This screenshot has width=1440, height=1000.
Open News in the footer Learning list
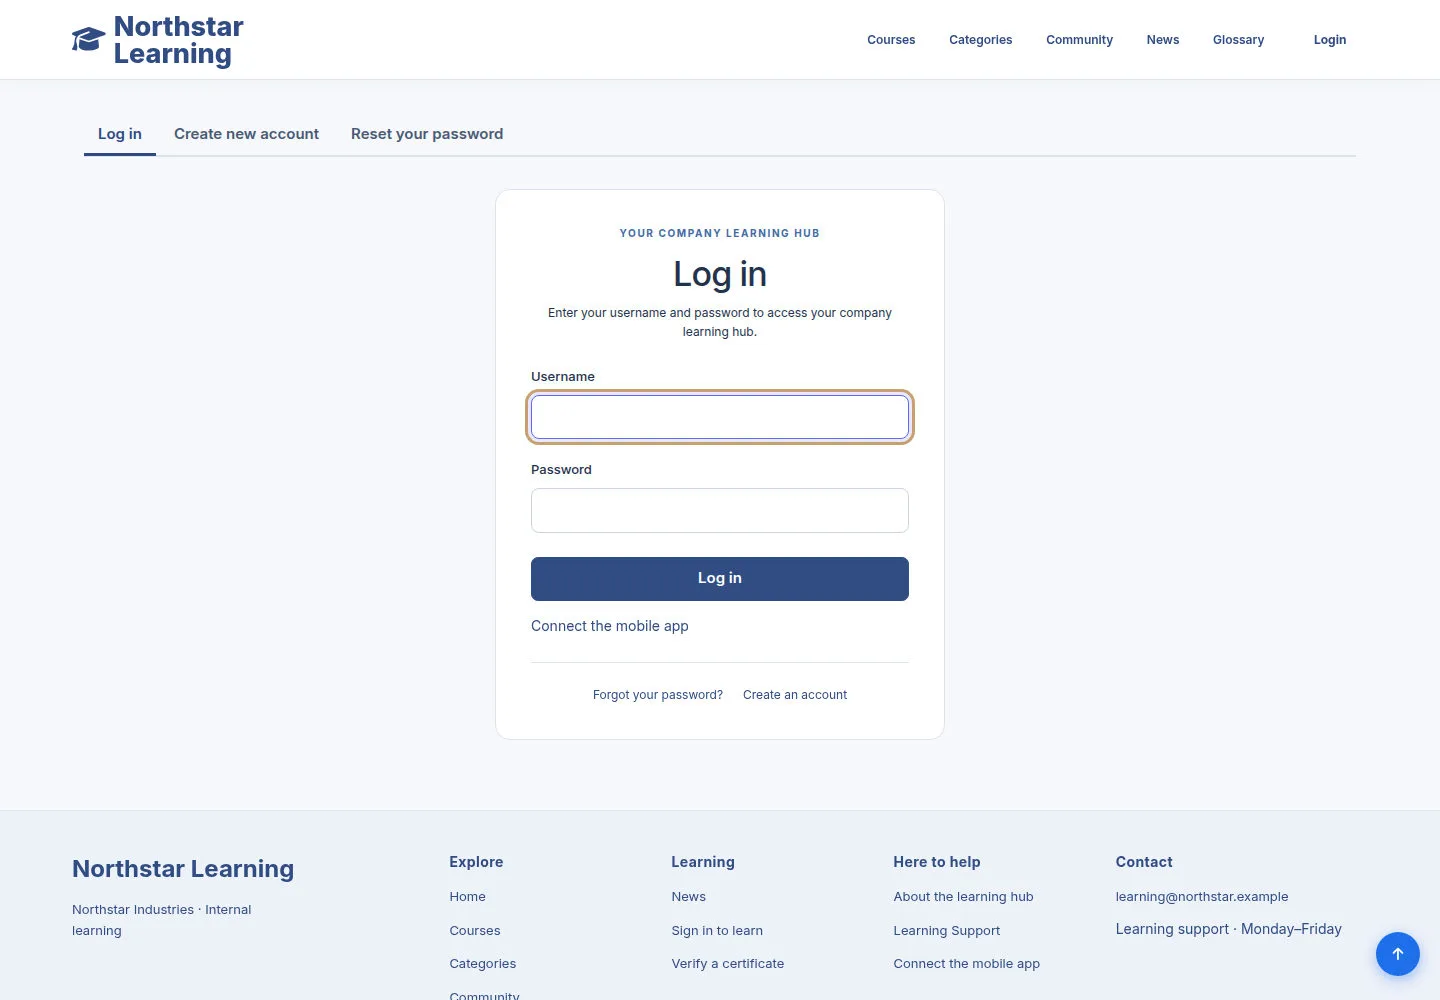click(x=689, y=897)
